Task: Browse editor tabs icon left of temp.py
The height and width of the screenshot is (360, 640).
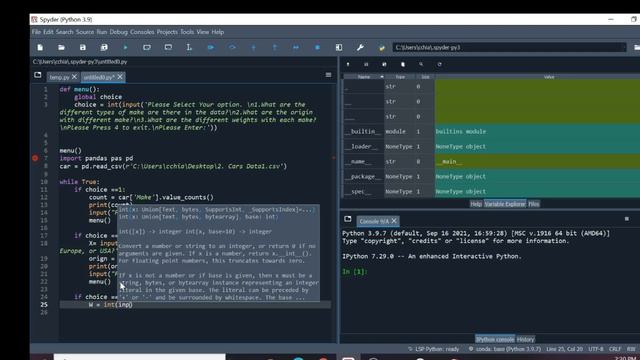Action: [x=38, y=75]
